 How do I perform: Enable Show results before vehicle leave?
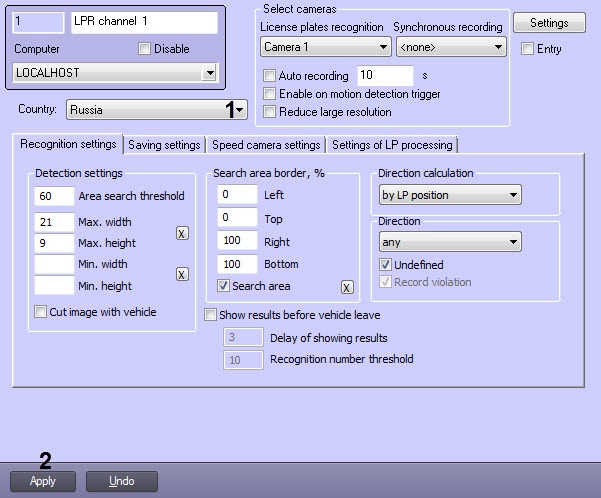[x=211, y=314]
